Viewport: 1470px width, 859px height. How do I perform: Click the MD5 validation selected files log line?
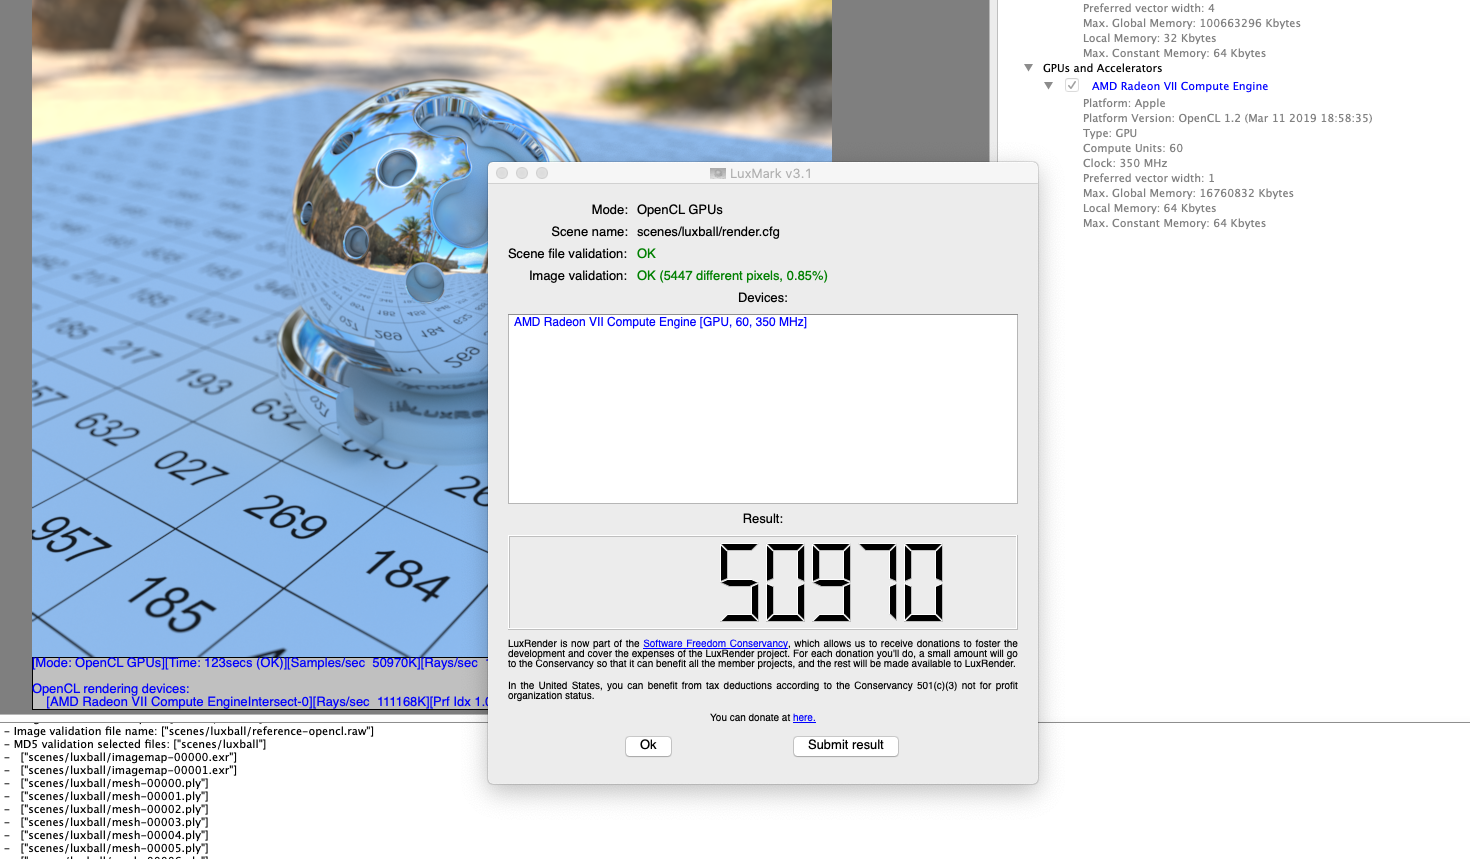(x=135, y=744)
